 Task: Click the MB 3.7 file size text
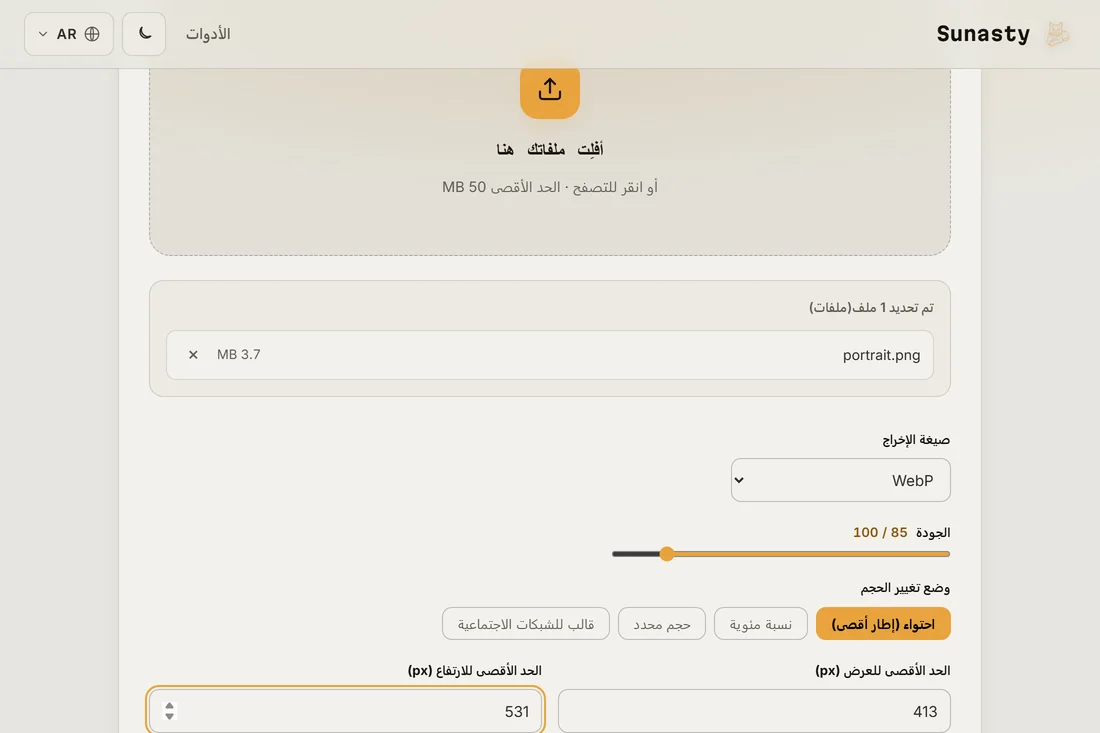[239, 355]
